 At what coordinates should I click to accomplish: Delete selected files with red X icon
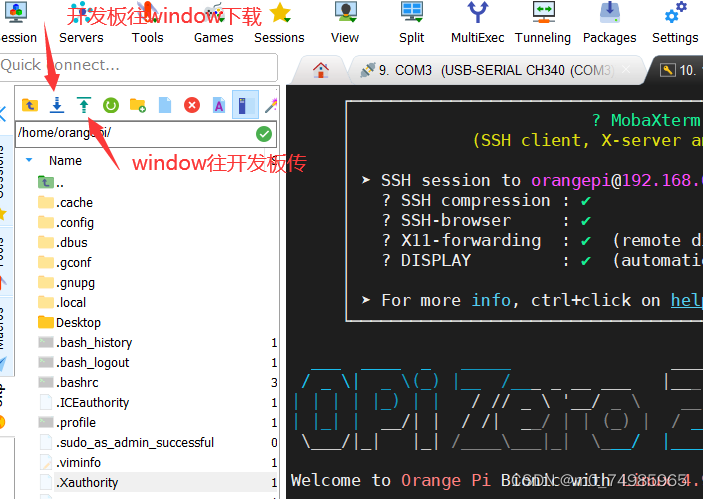[192, 105]
